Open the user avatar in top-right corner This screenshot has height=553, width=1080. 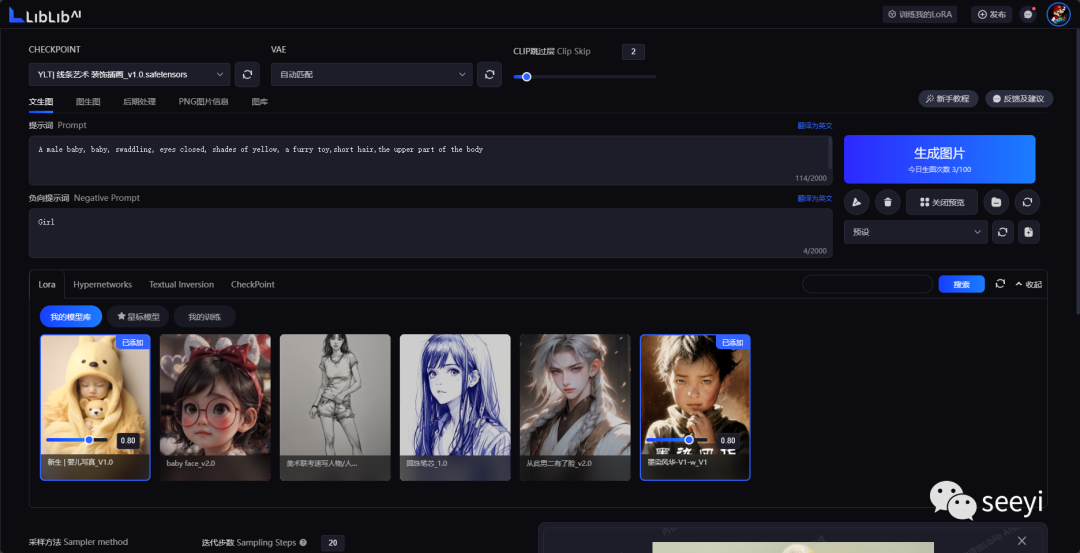[x=1058, y=14]
